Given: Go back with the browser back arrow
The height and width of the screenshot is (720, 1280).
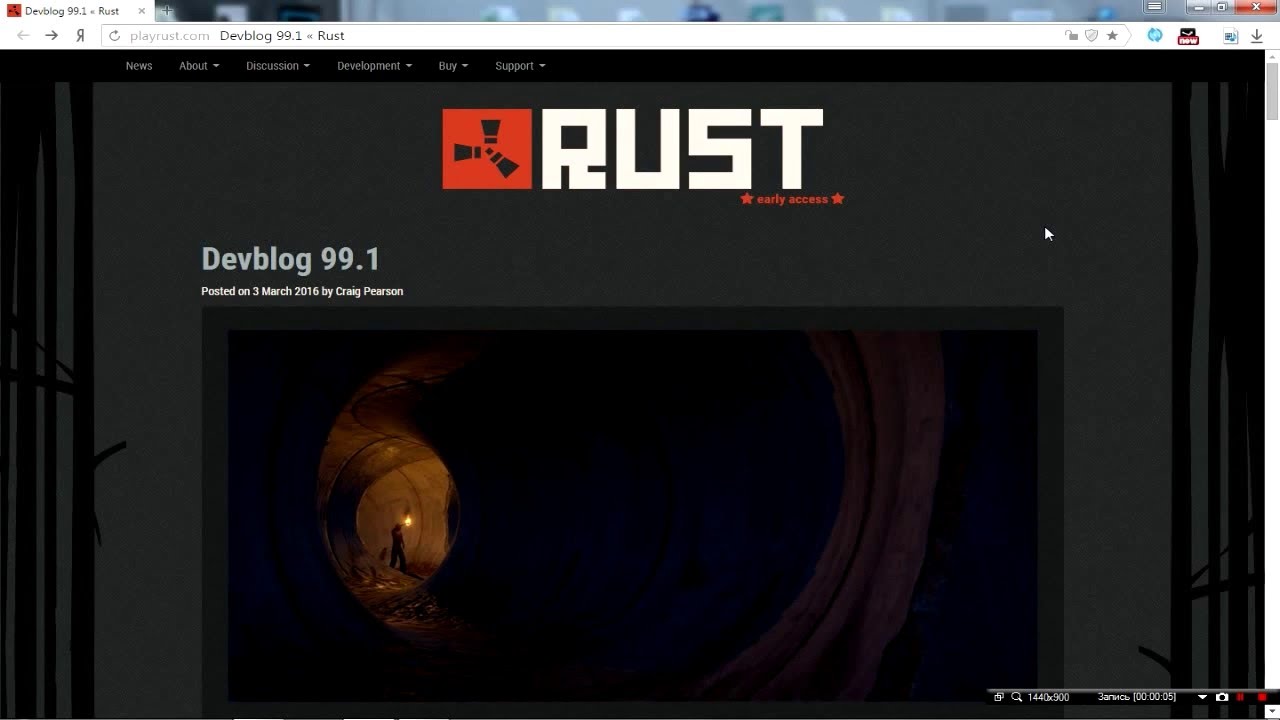Looking at the screenshot, I should pyautogui.click(x=23, y=35).
